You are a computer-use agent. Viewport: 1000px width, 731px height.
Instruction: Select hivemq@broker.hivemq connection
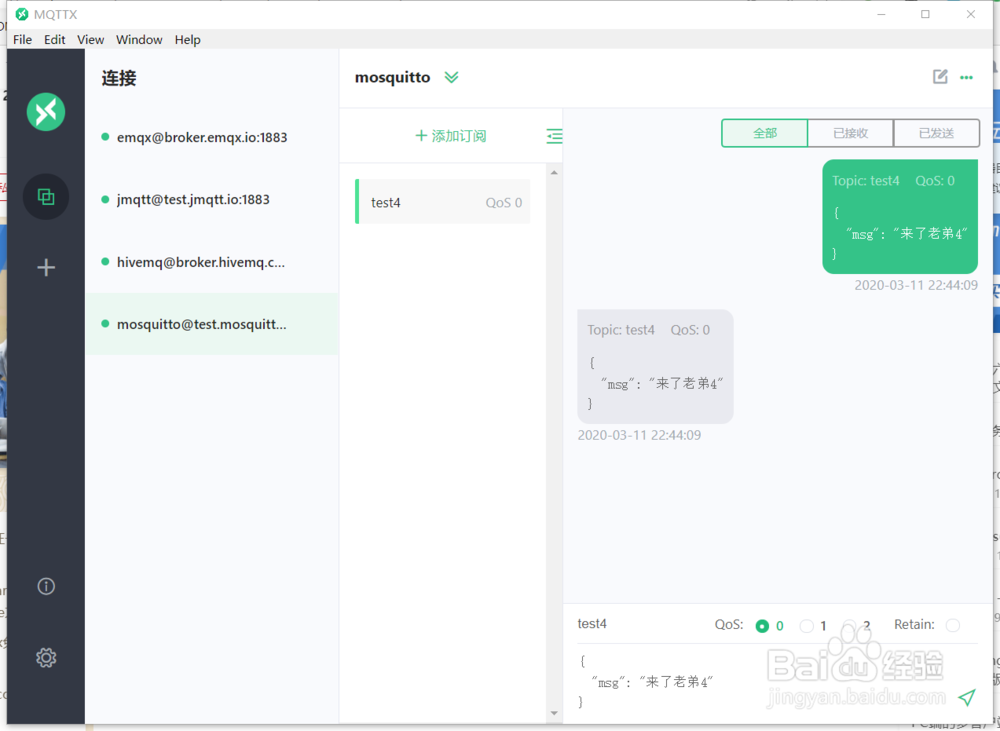(x=212, y=262)
